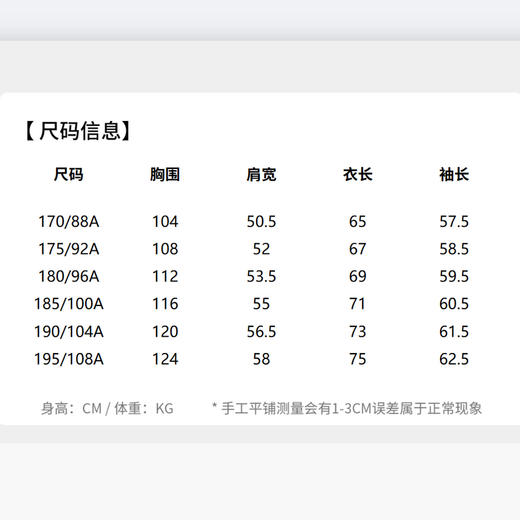Click garment length 75
The height and width of the screenshot is (520, 520).
pyautogui.click(x=357, y=359)
